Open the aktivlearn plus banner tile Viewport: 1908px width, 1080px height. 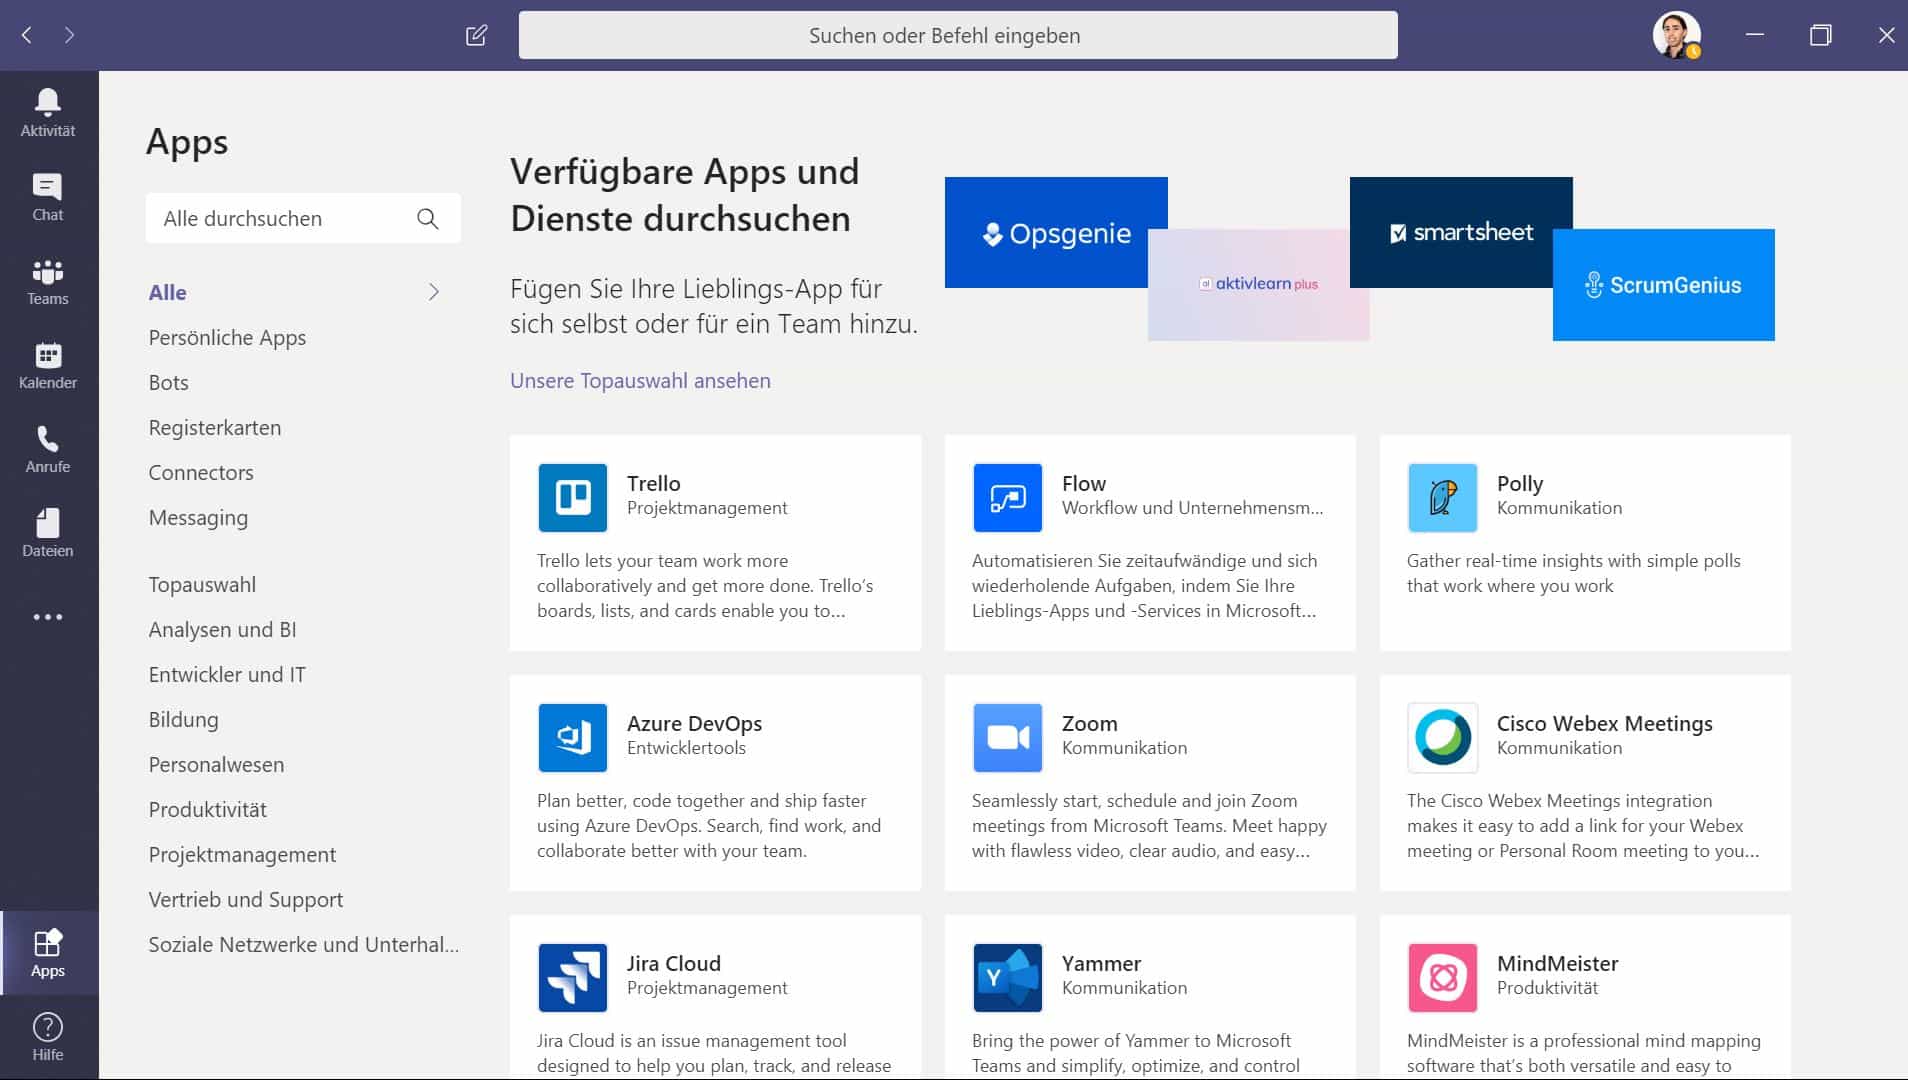[x=1258, y=285]
